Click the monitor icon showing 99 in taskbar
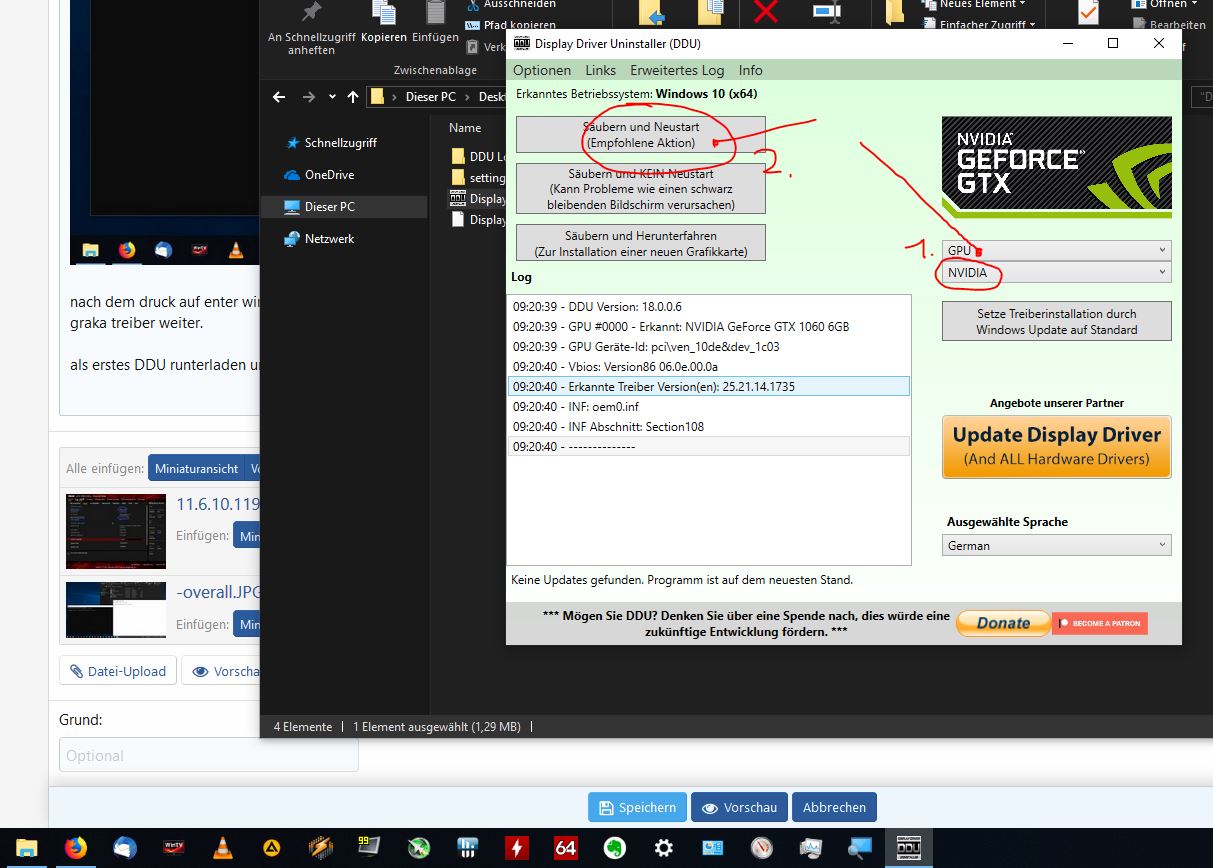1213x868 pixels. point(369,848)
